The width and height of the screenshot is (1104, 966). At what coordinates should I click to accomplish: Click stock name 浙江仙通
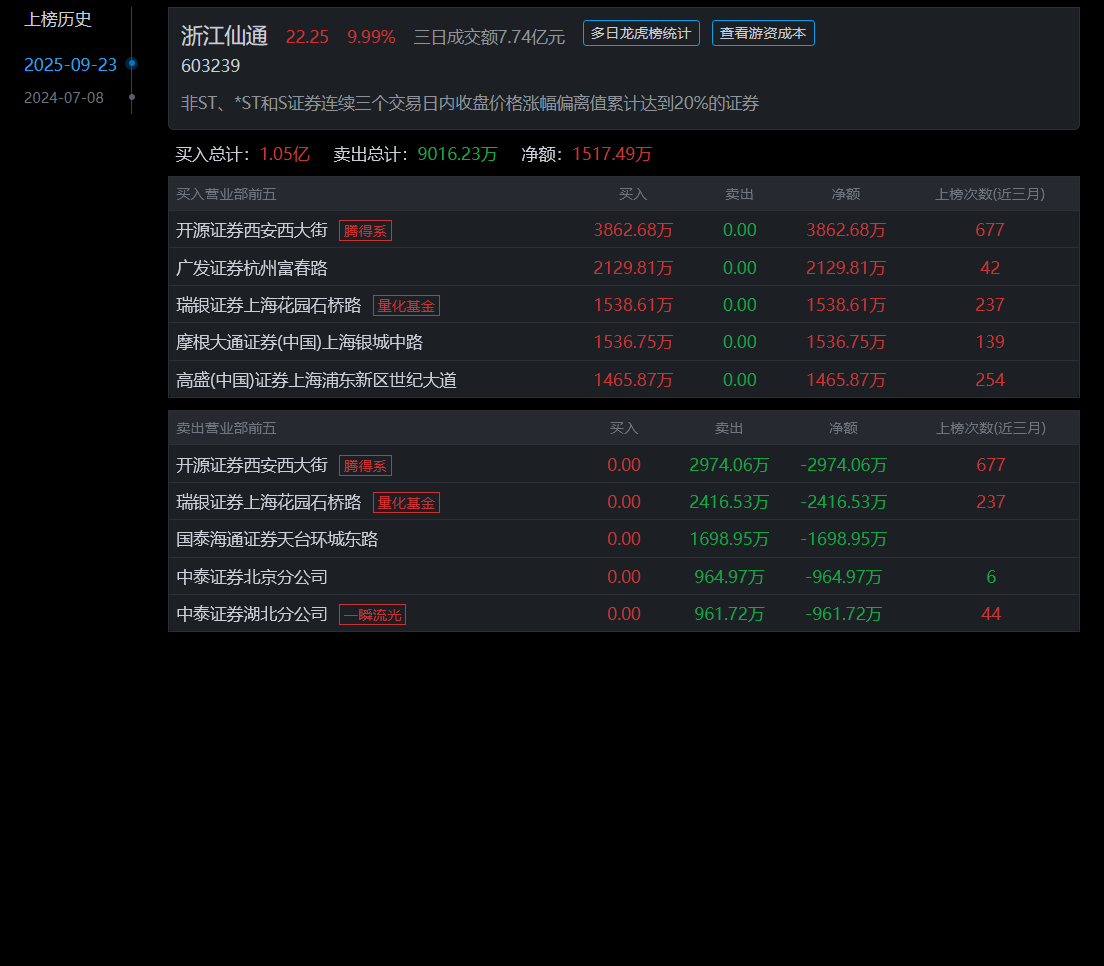pos(224,36)
